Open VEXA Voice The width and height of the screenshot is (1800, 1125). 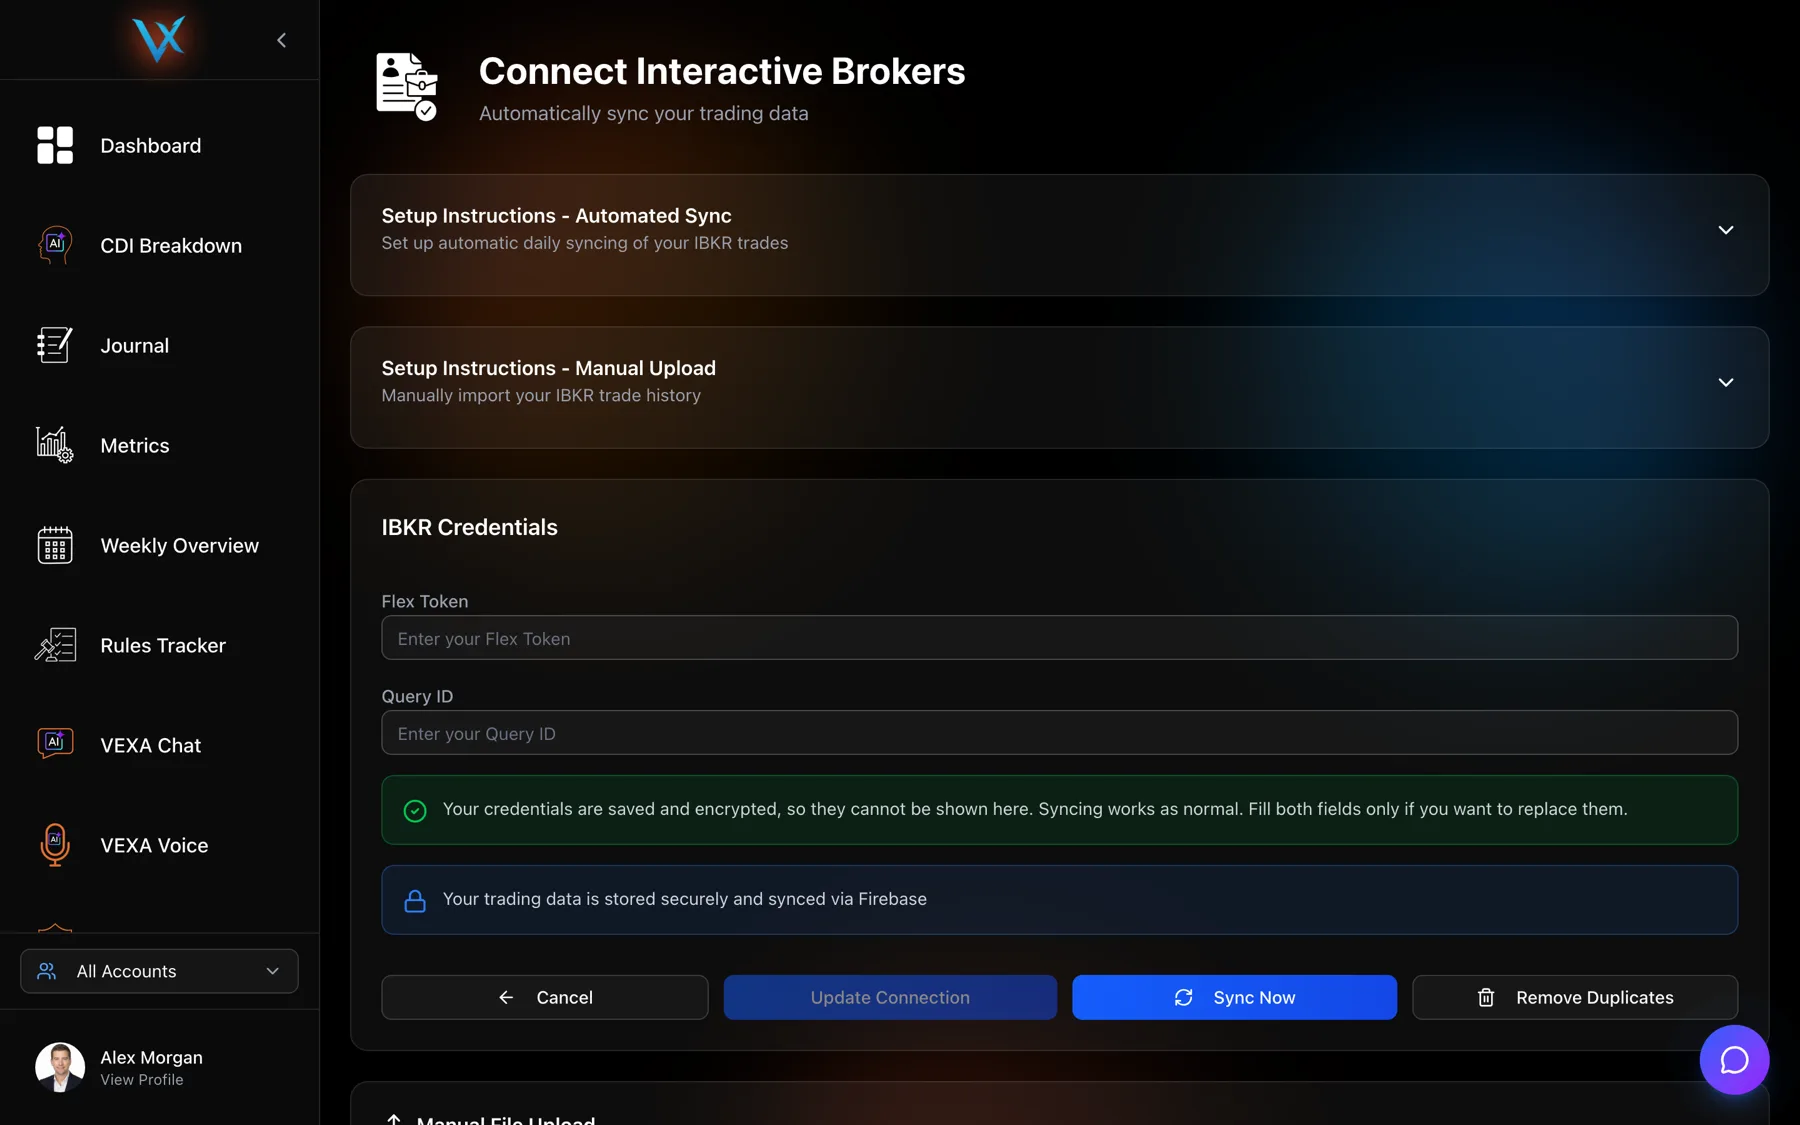(154, 845)
